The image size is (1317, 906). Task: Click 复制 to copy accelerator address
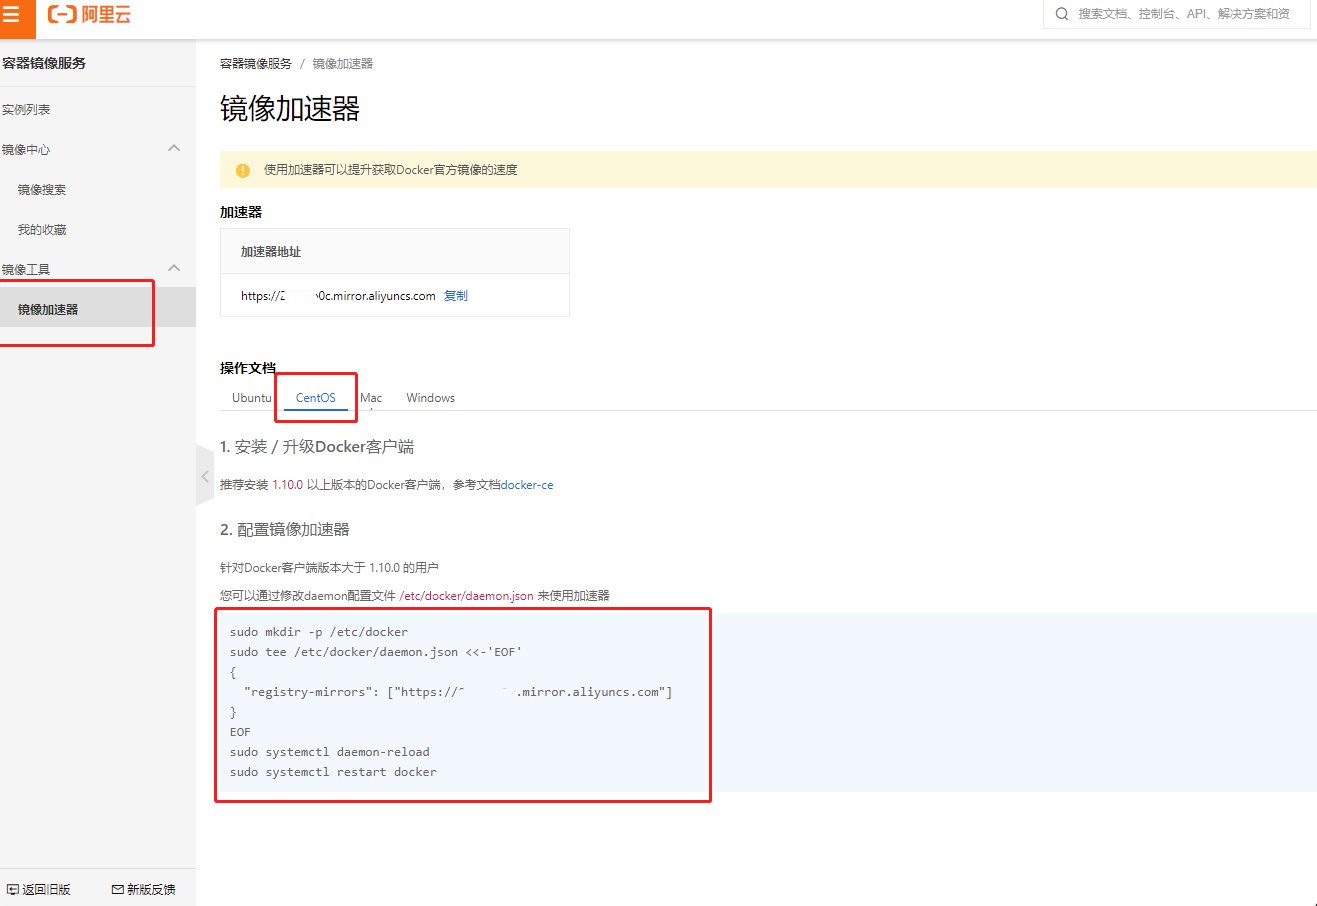coord(456,296)
